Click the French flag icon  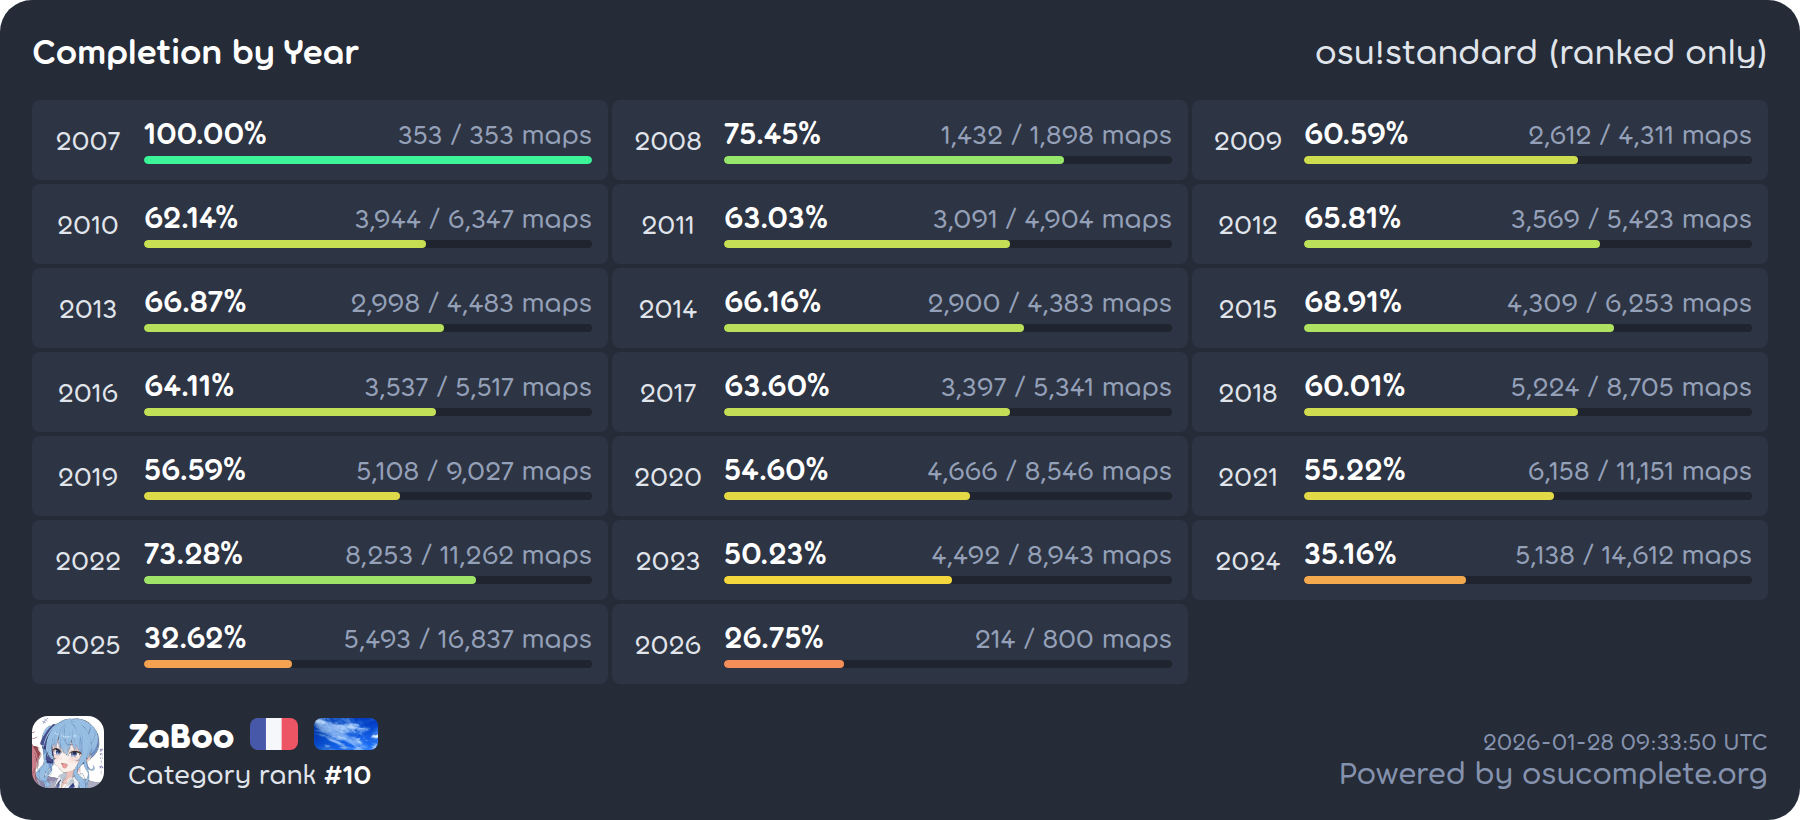click(x=274, y=734)
